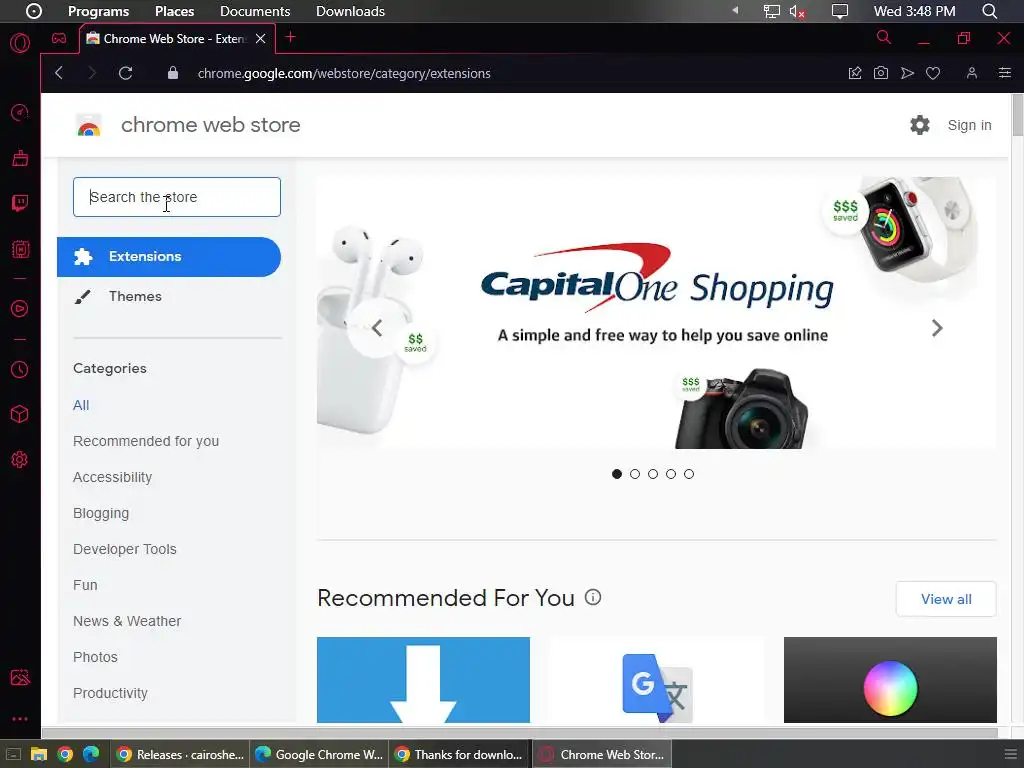Image resolution: width=1024 pixels, height=768 pixels.
Task: Switch to Releases cairoshell taskbar window
Action: coord(180,754)
